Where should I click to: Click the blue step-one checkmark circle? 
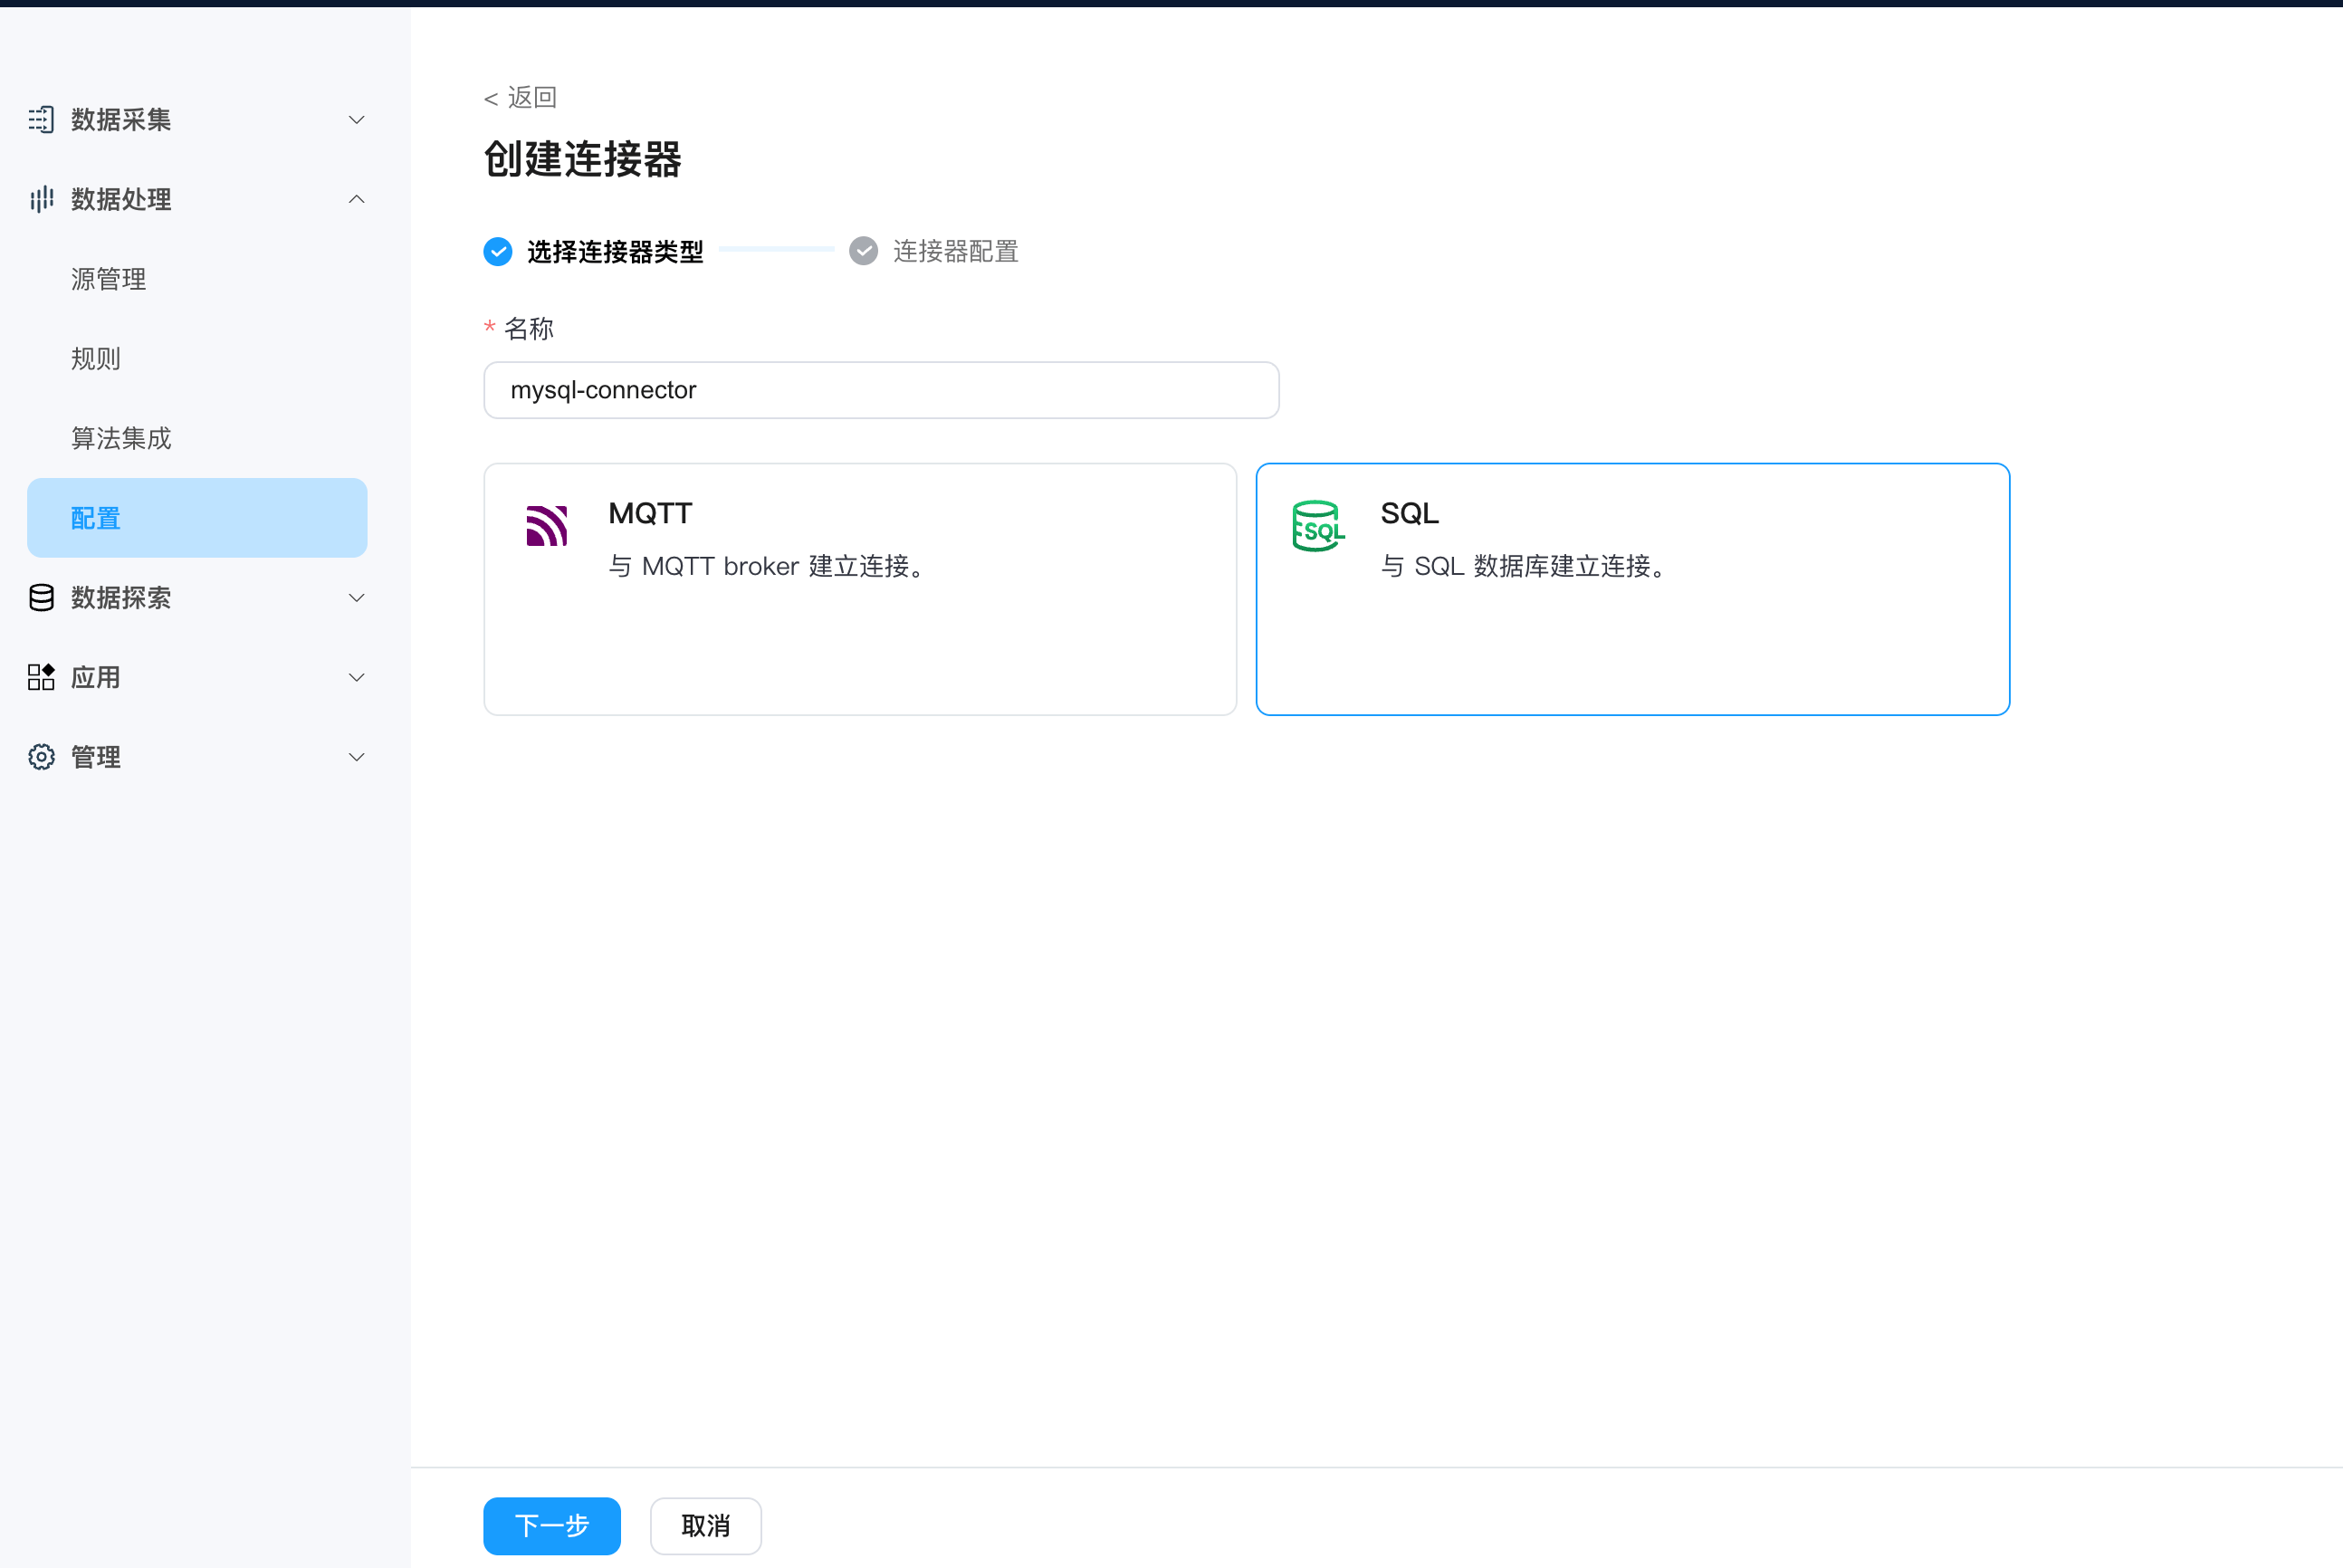(498, 251)
